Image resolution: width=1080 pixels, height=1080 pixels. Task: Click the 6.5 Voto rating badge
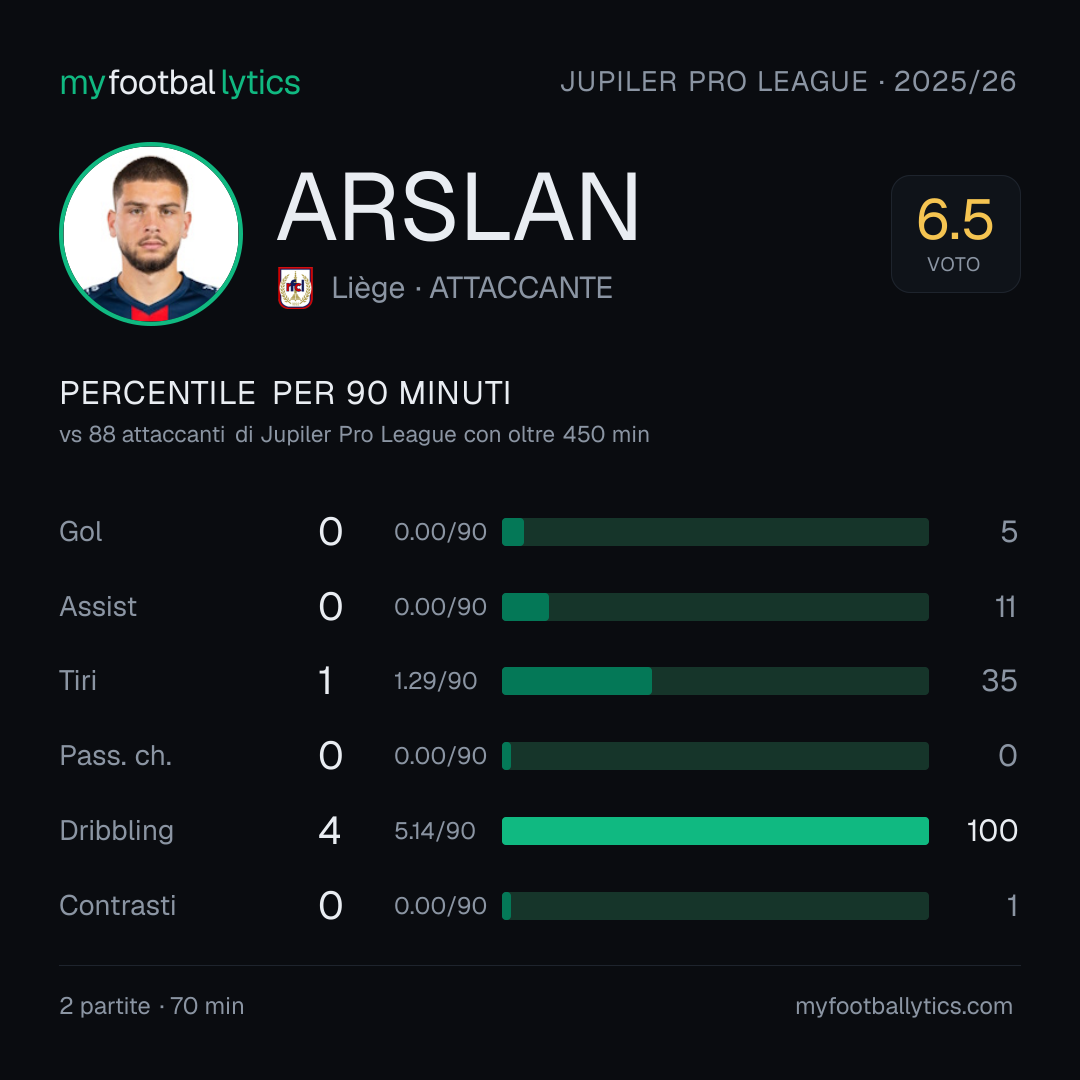[x=955, y=233]
